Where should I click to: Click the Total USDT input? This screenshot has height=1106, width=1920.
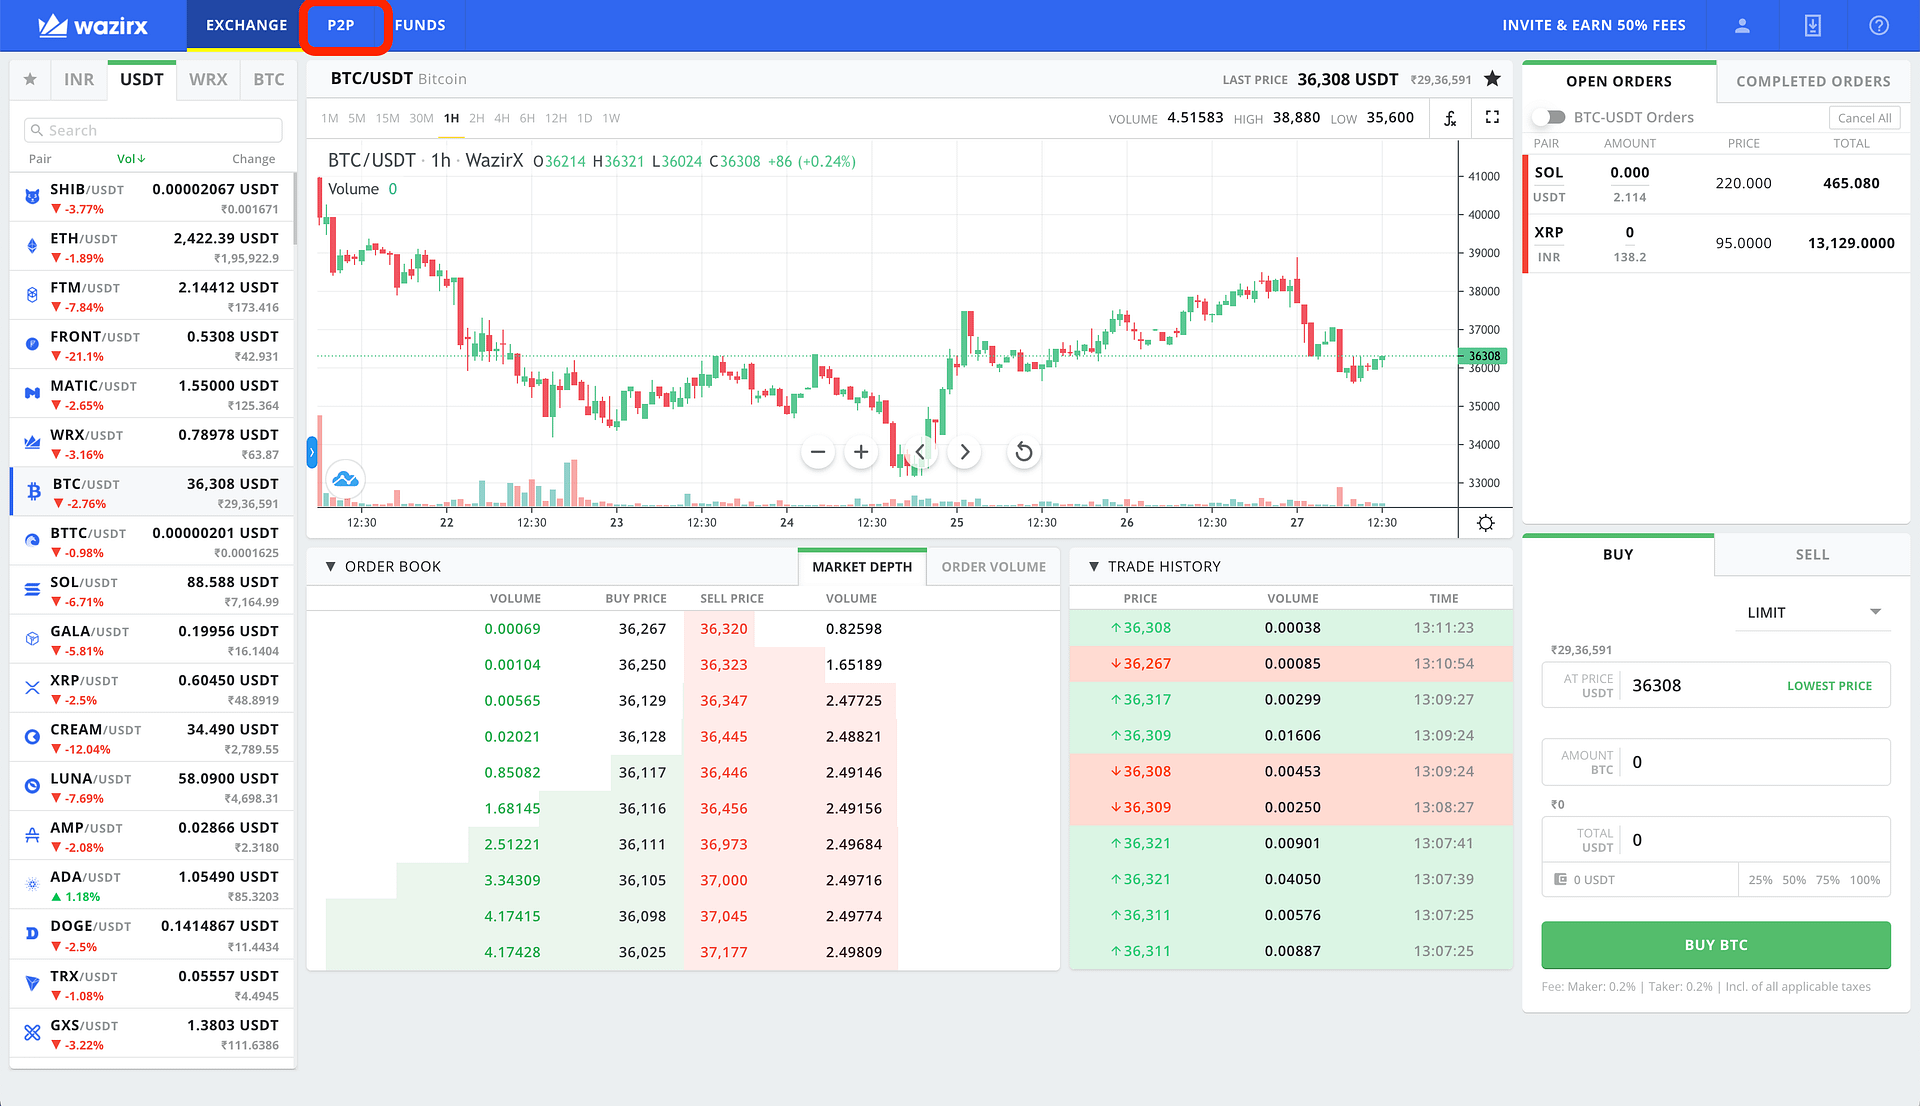(1716, 840)
